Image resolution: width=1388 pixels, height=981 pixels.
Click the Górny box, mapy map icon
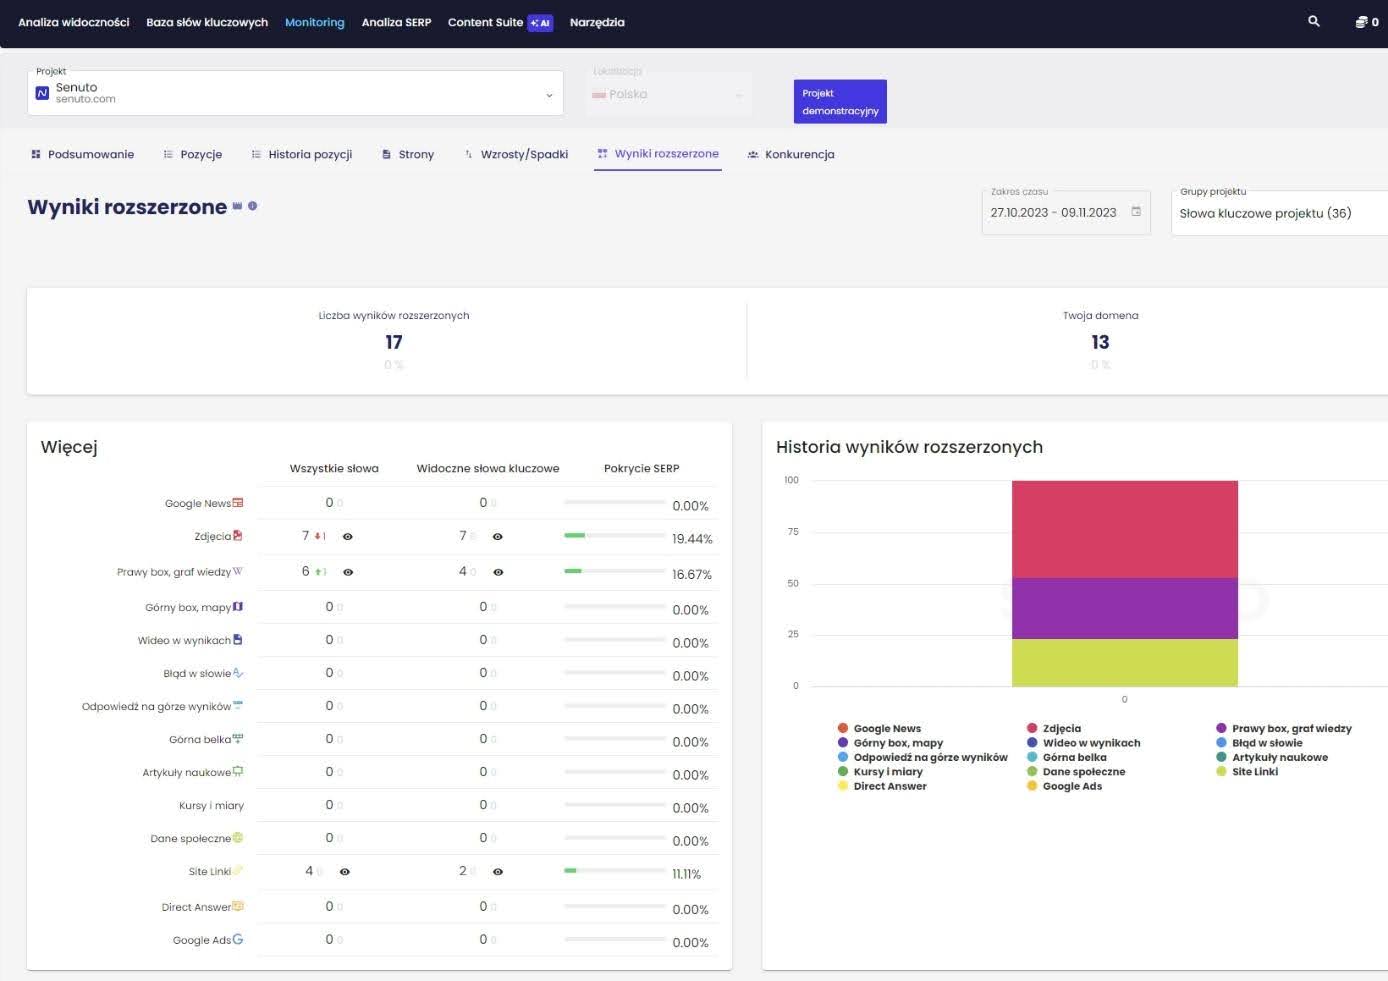(x=238, y=607)
